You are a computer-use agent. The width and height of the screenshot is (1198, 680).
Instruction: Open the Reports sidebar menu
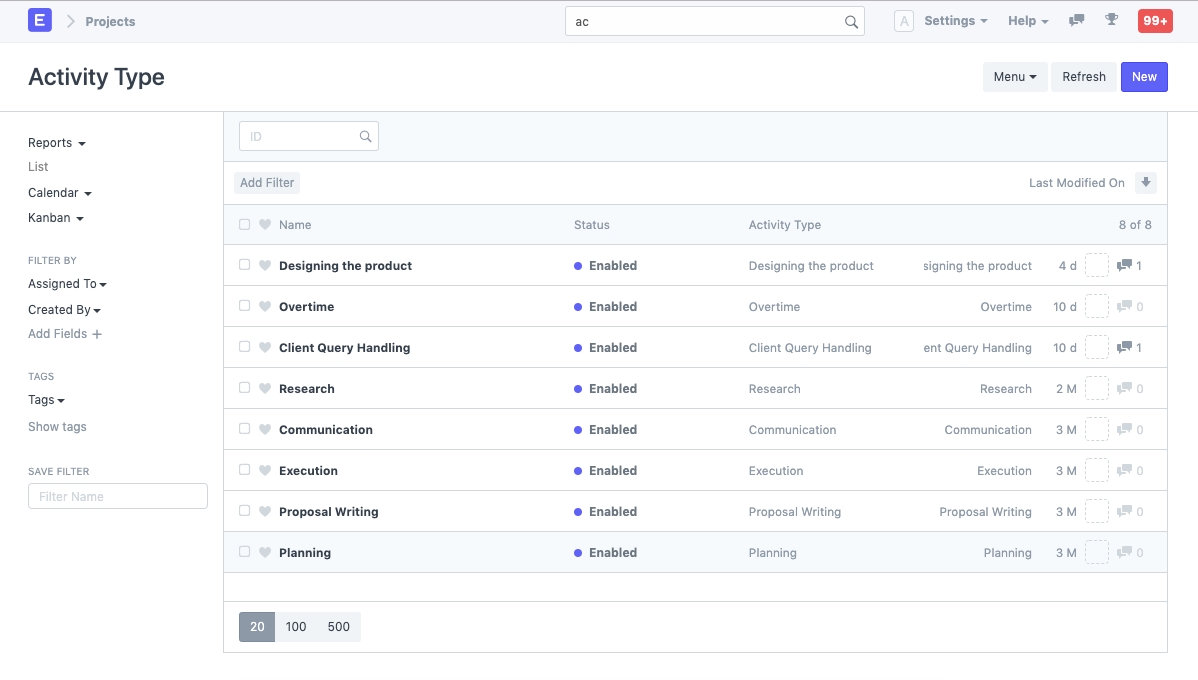tap(56, 143)
